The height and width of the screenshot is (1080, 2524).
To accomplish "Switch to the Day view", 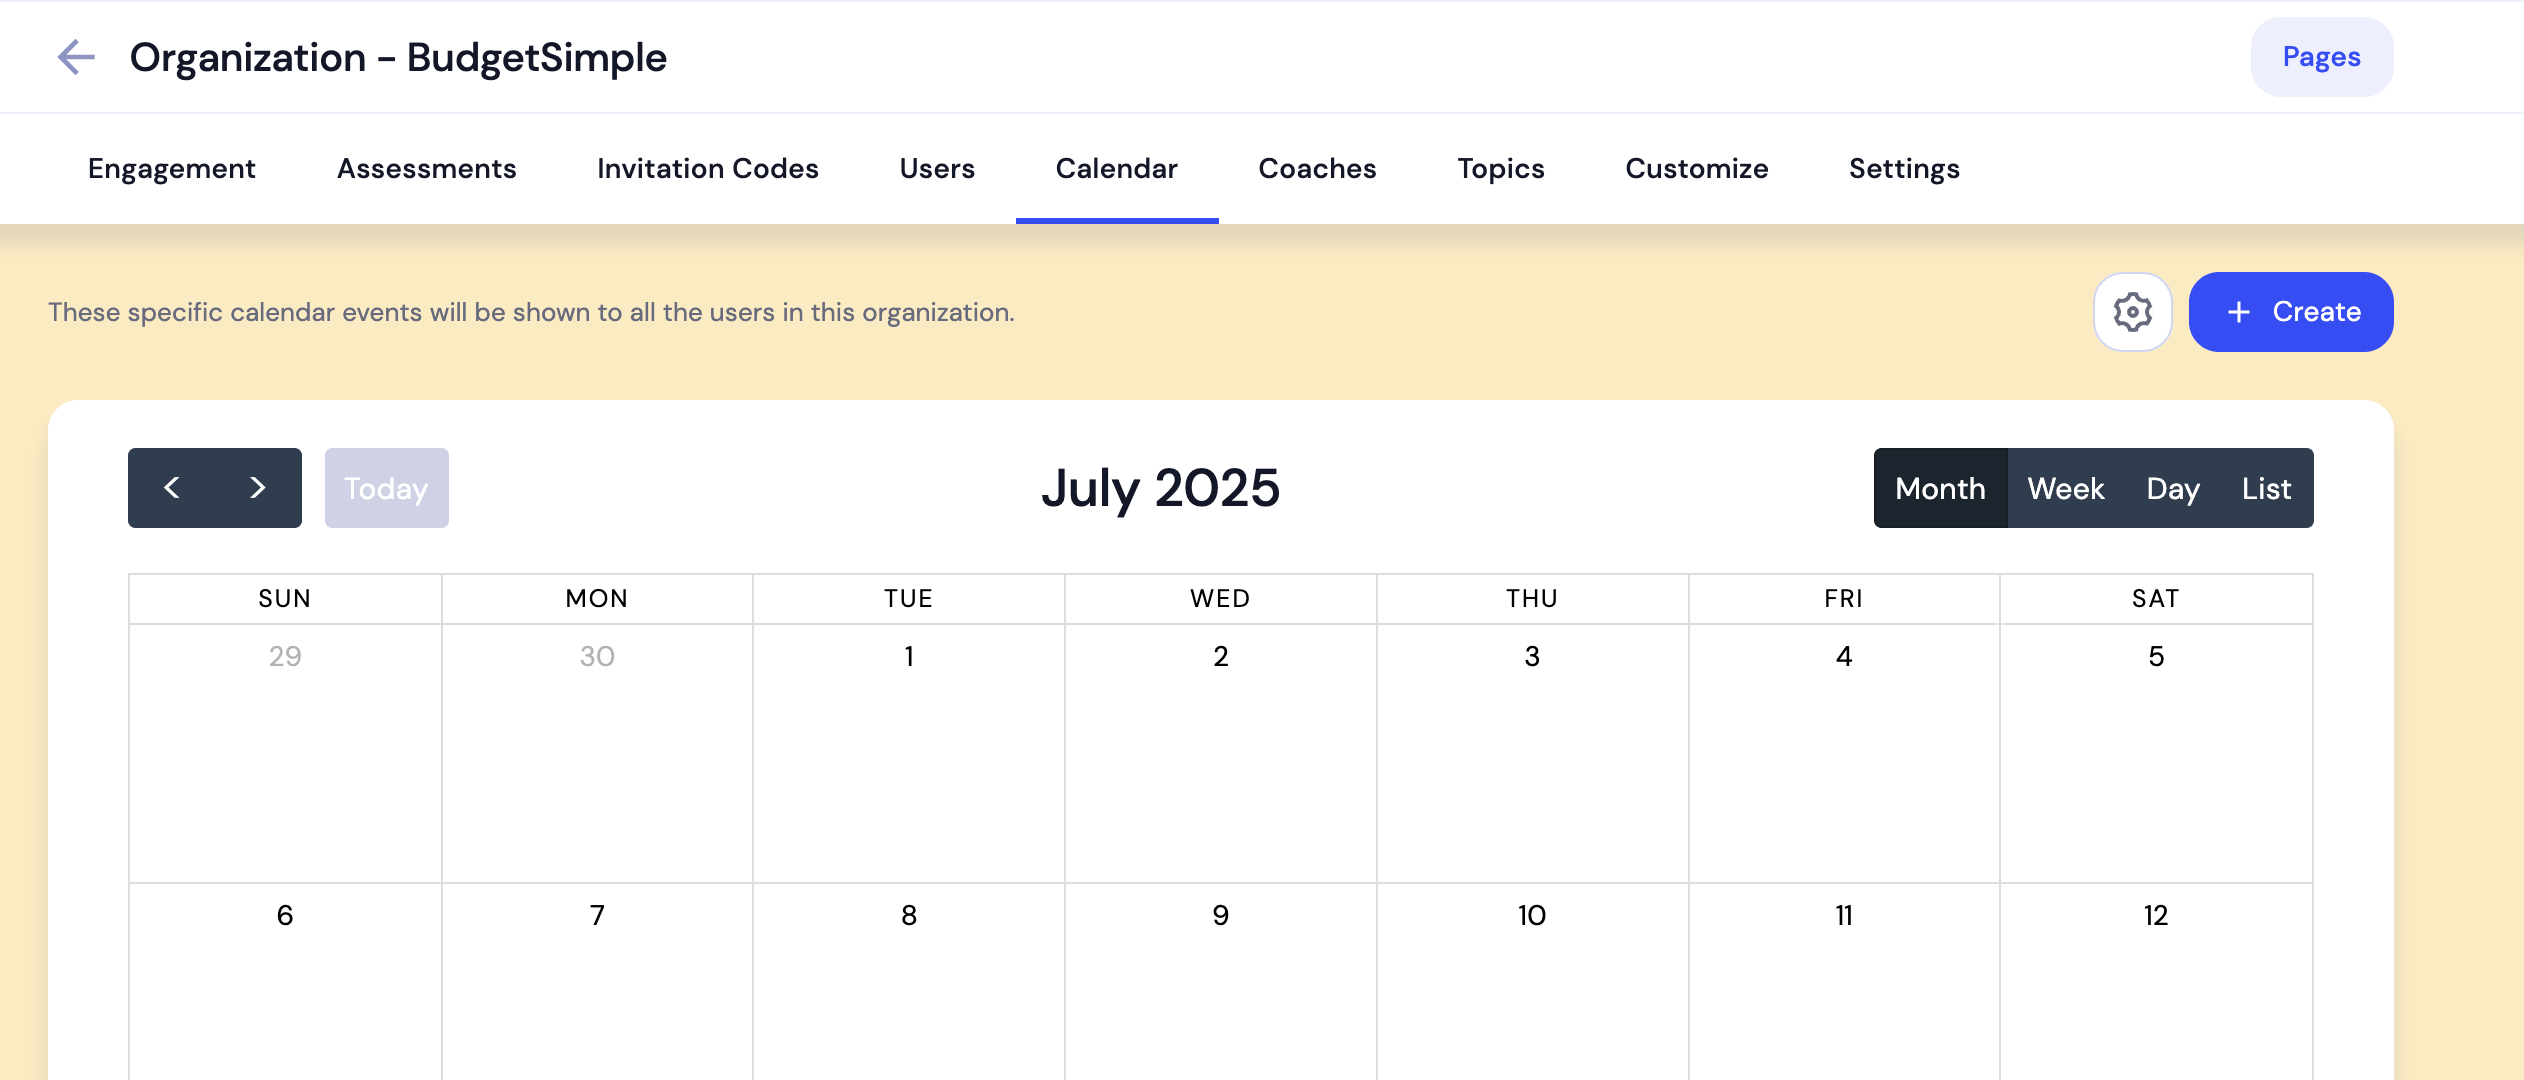I will pos(2174,488).
